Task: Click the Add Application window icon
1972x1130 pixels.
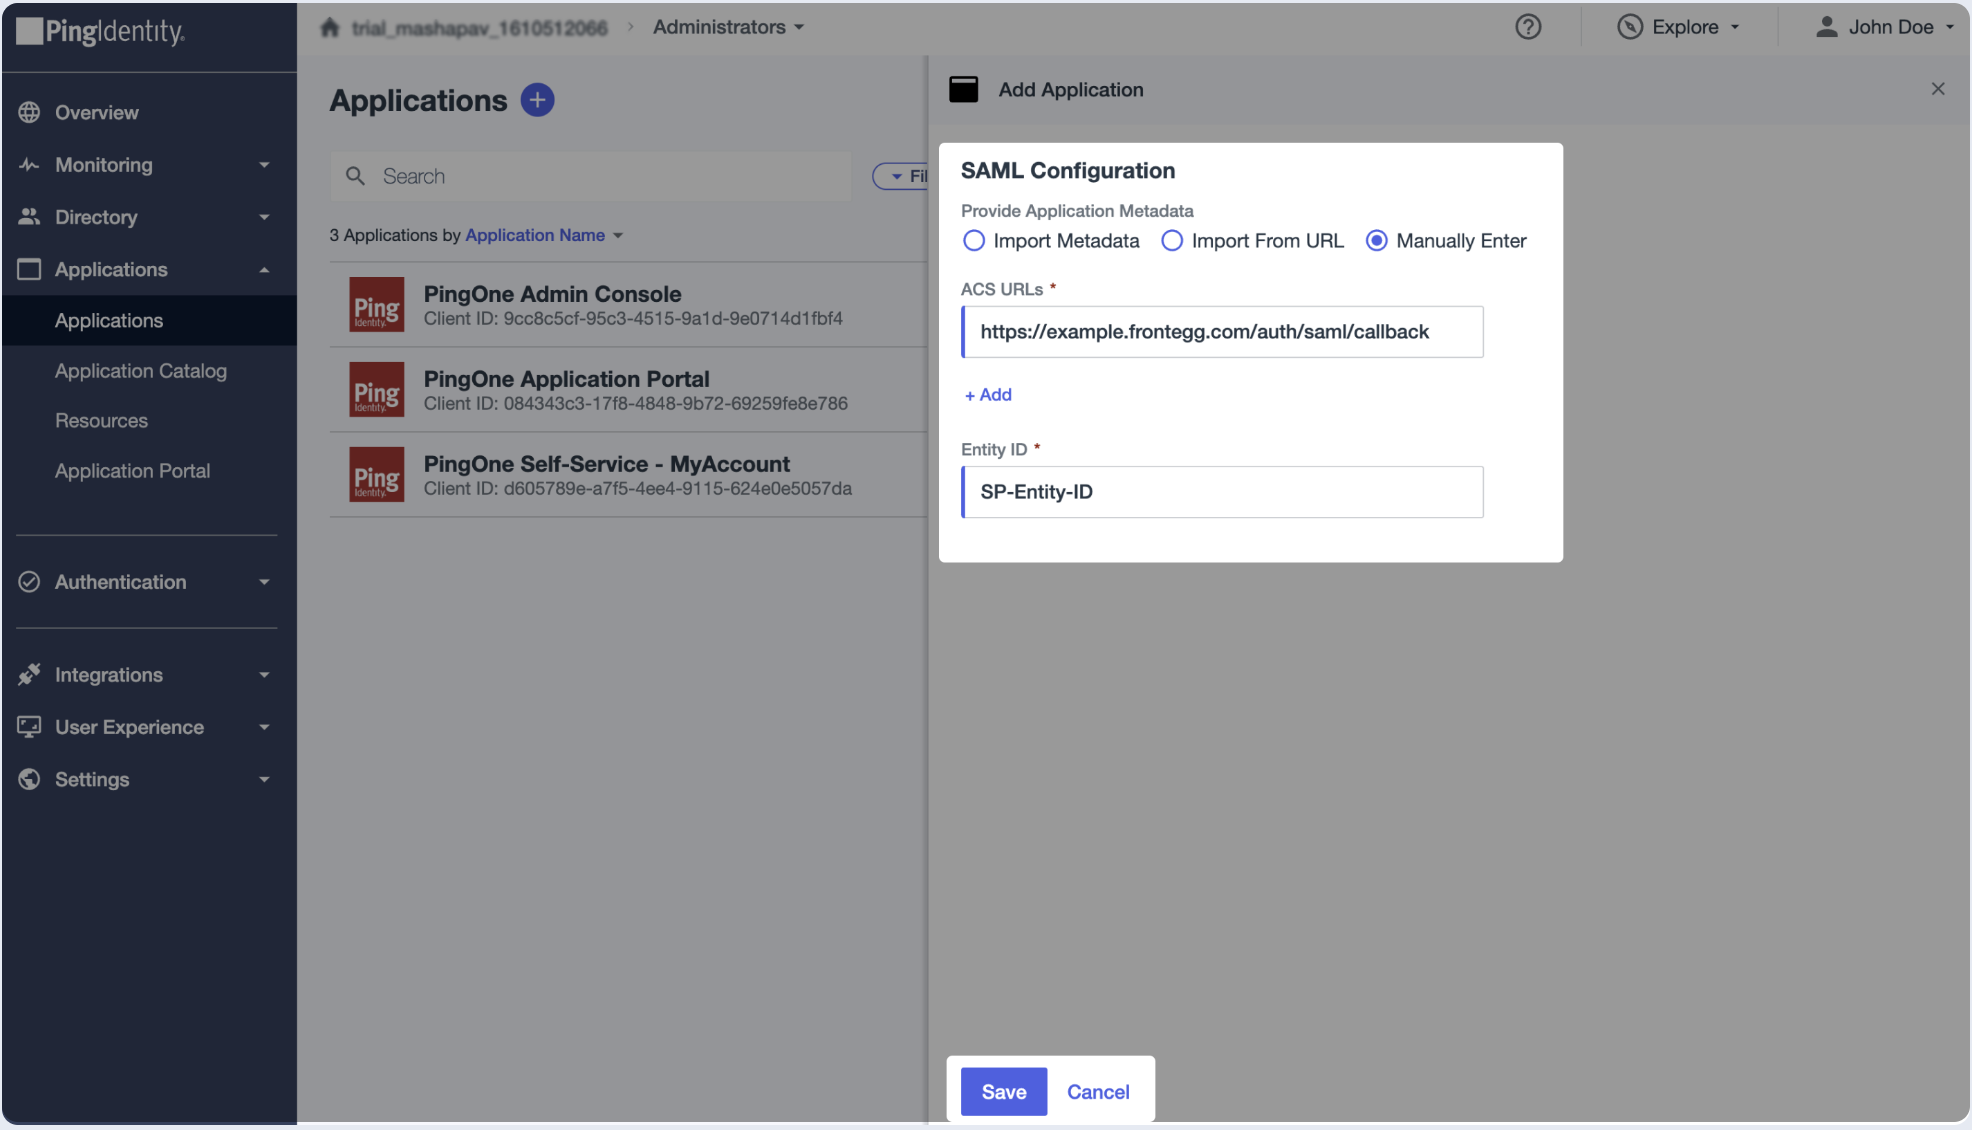Action: click(963, 90)
